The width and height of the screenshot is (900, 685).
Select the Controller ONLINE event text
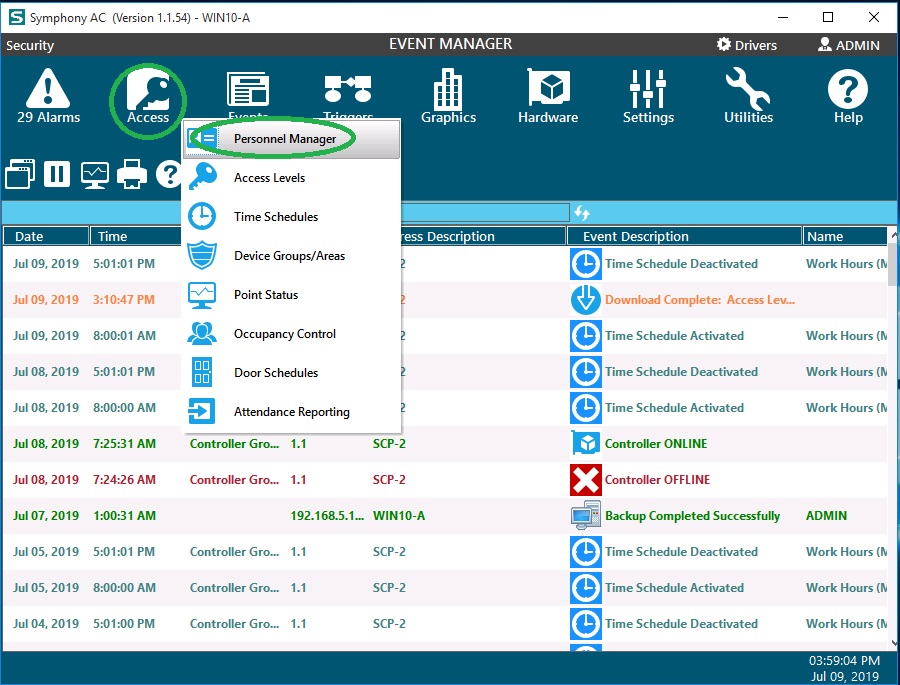point(656,443)
